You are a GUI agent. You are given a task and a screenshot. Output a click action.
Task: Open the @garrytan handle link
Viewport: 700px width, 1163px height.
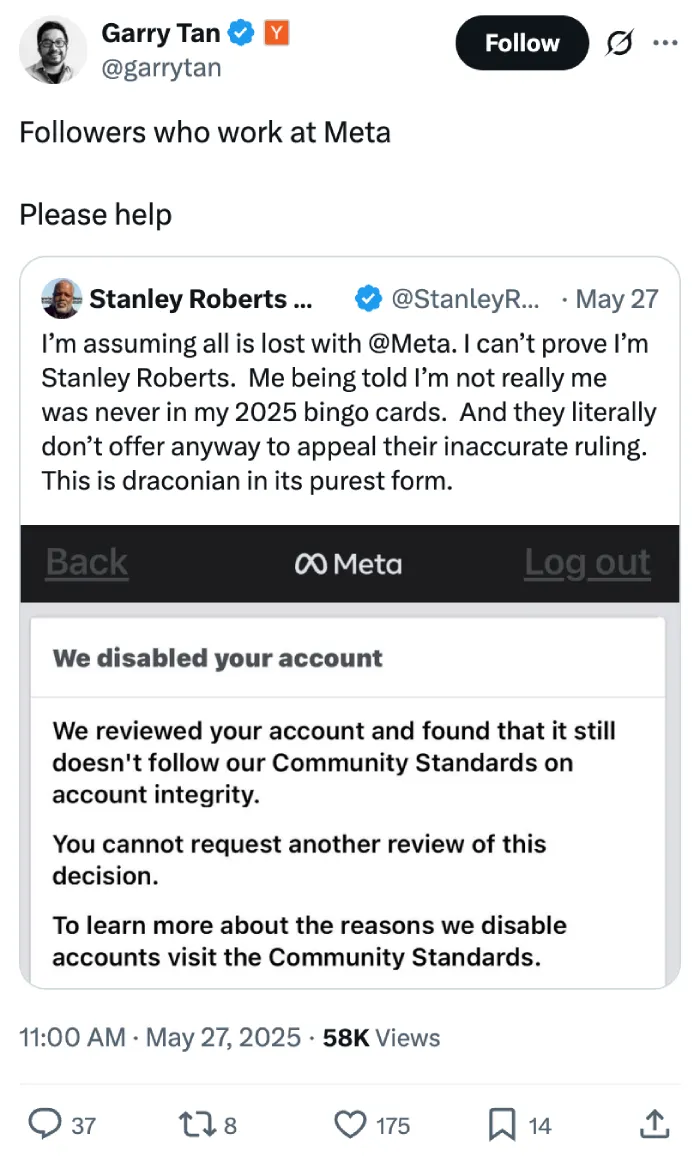pos(161,67)
